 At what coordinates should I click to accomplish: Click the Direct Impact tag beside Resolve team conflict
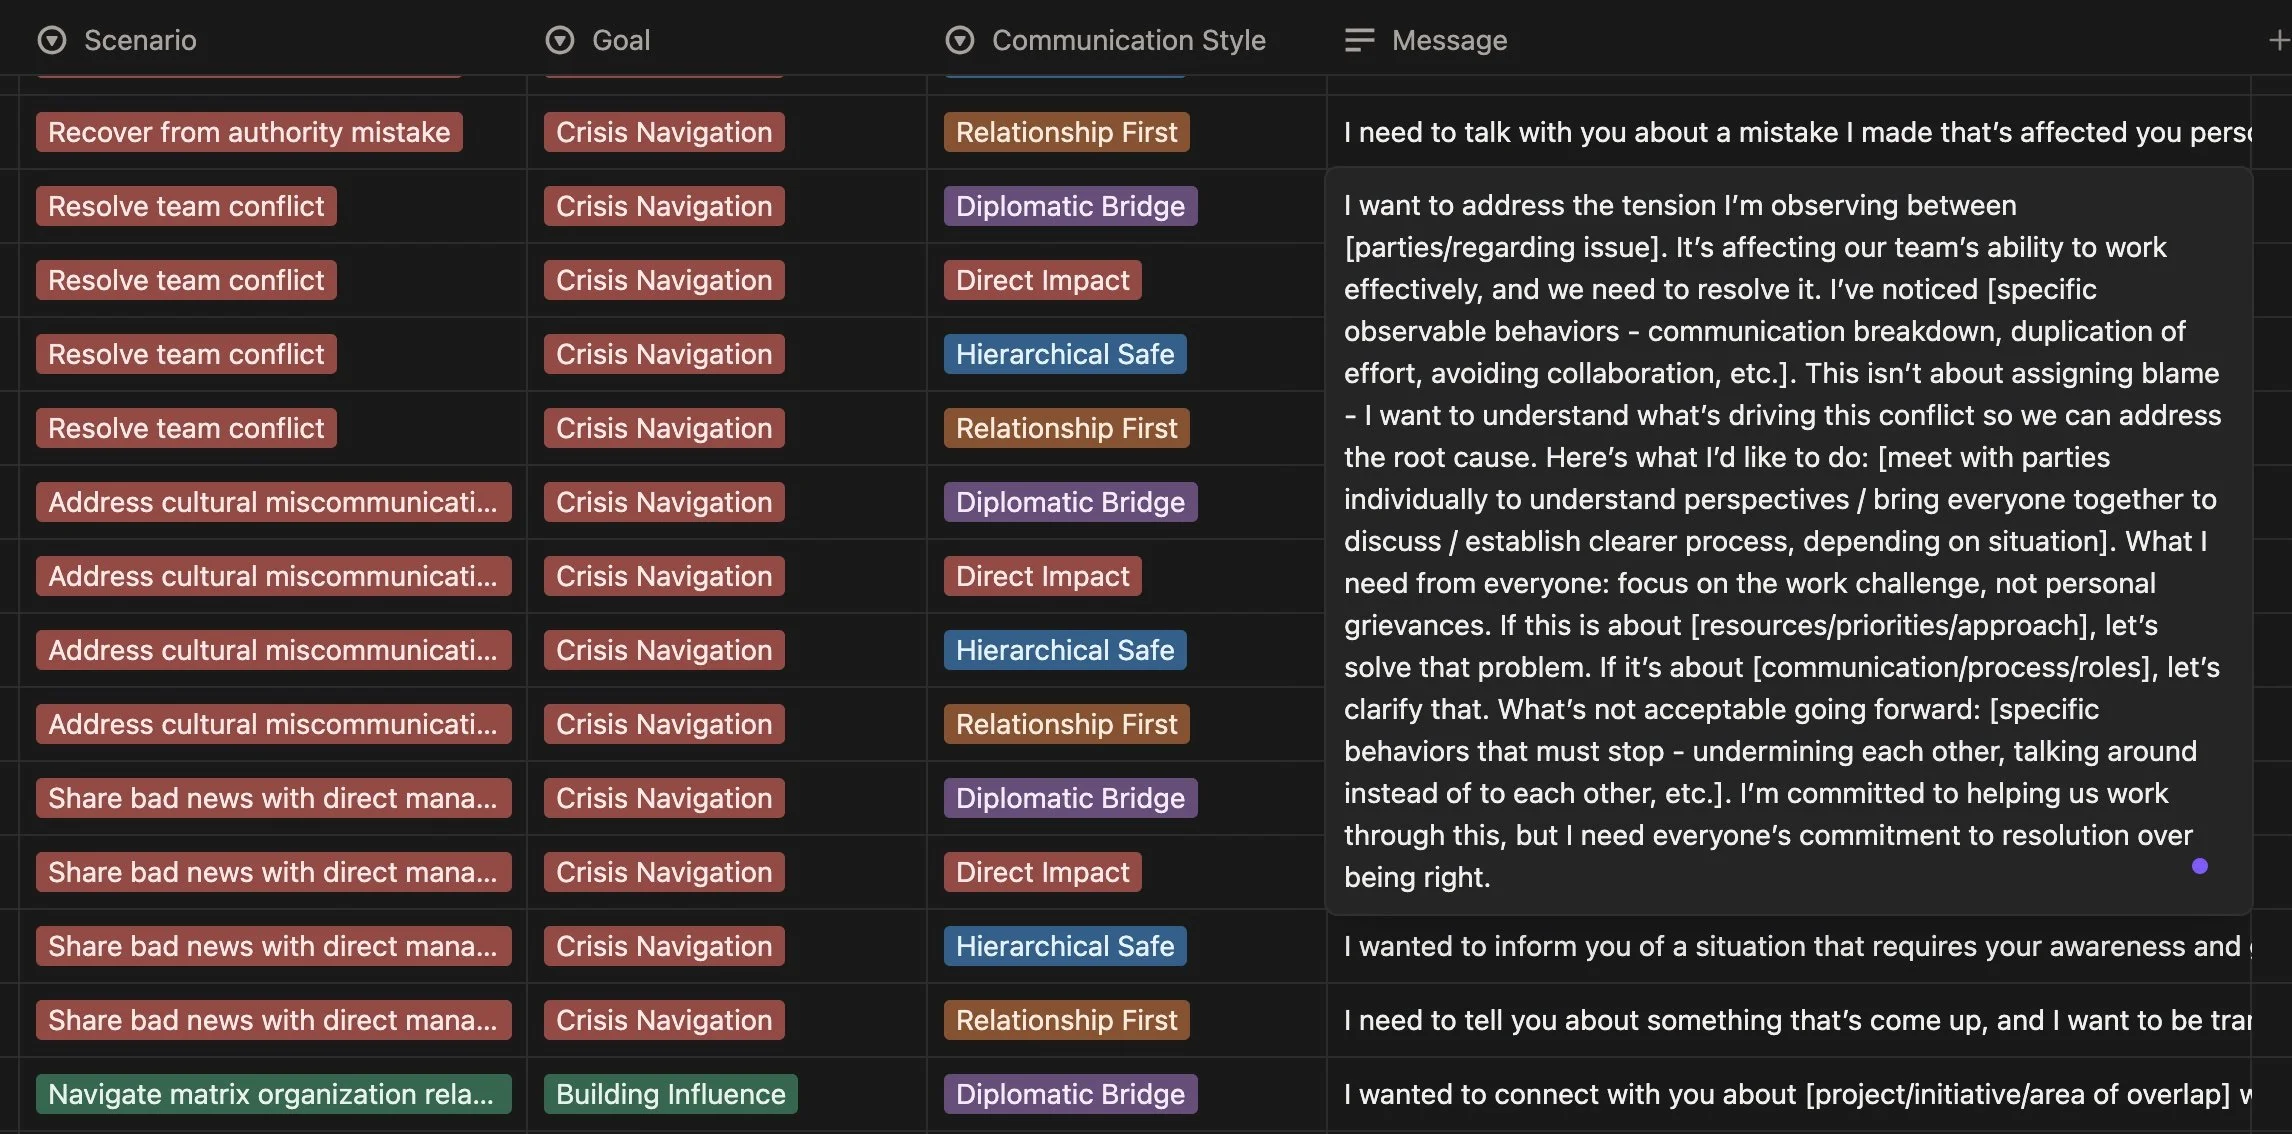[x=1042, y=280]
